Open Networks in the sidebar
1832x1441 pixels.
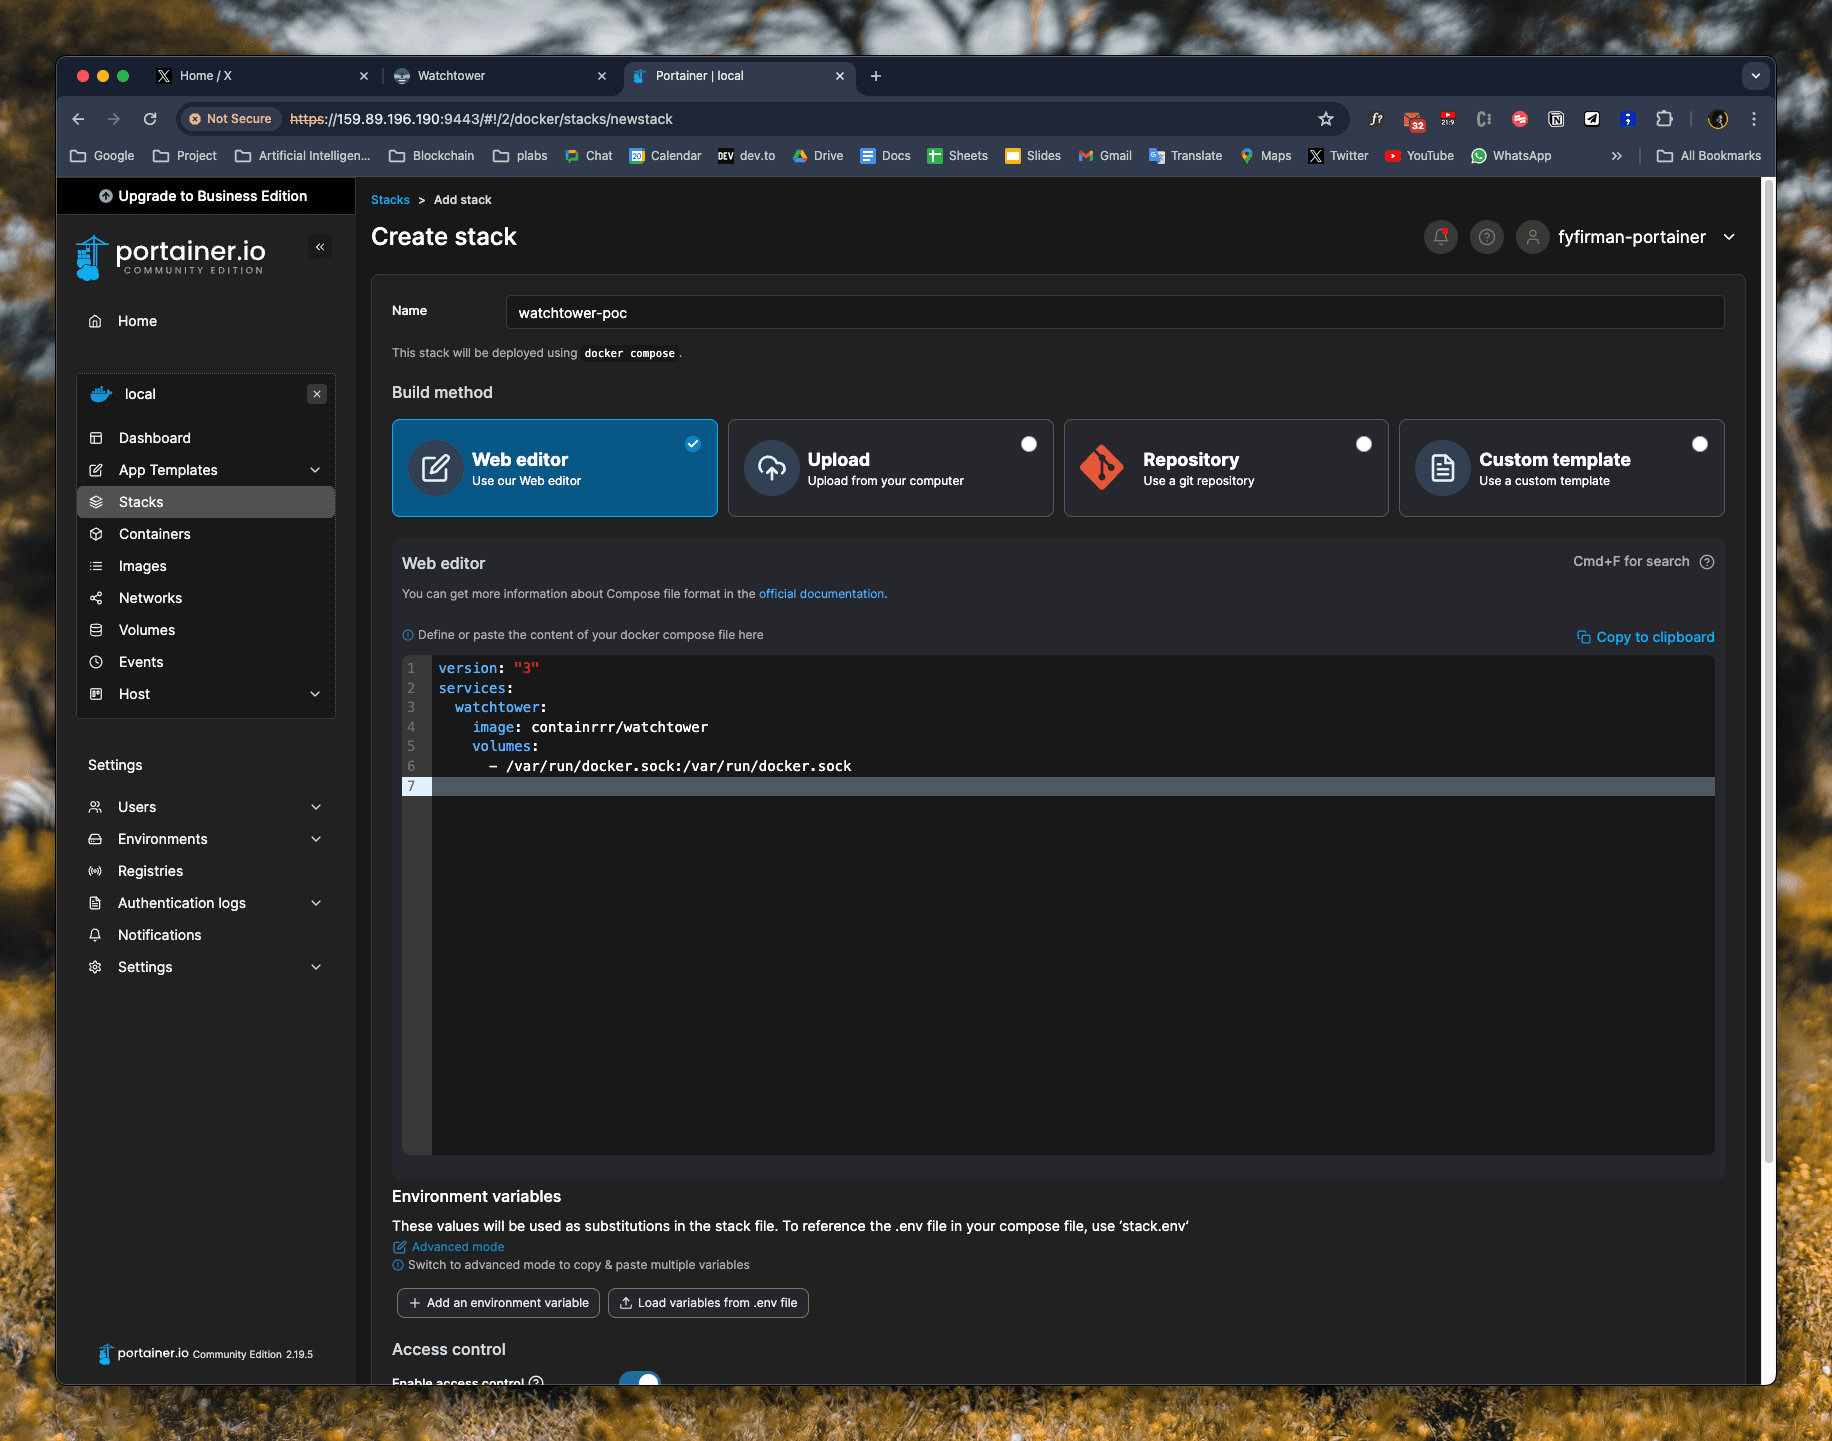(x=206, y=598)
